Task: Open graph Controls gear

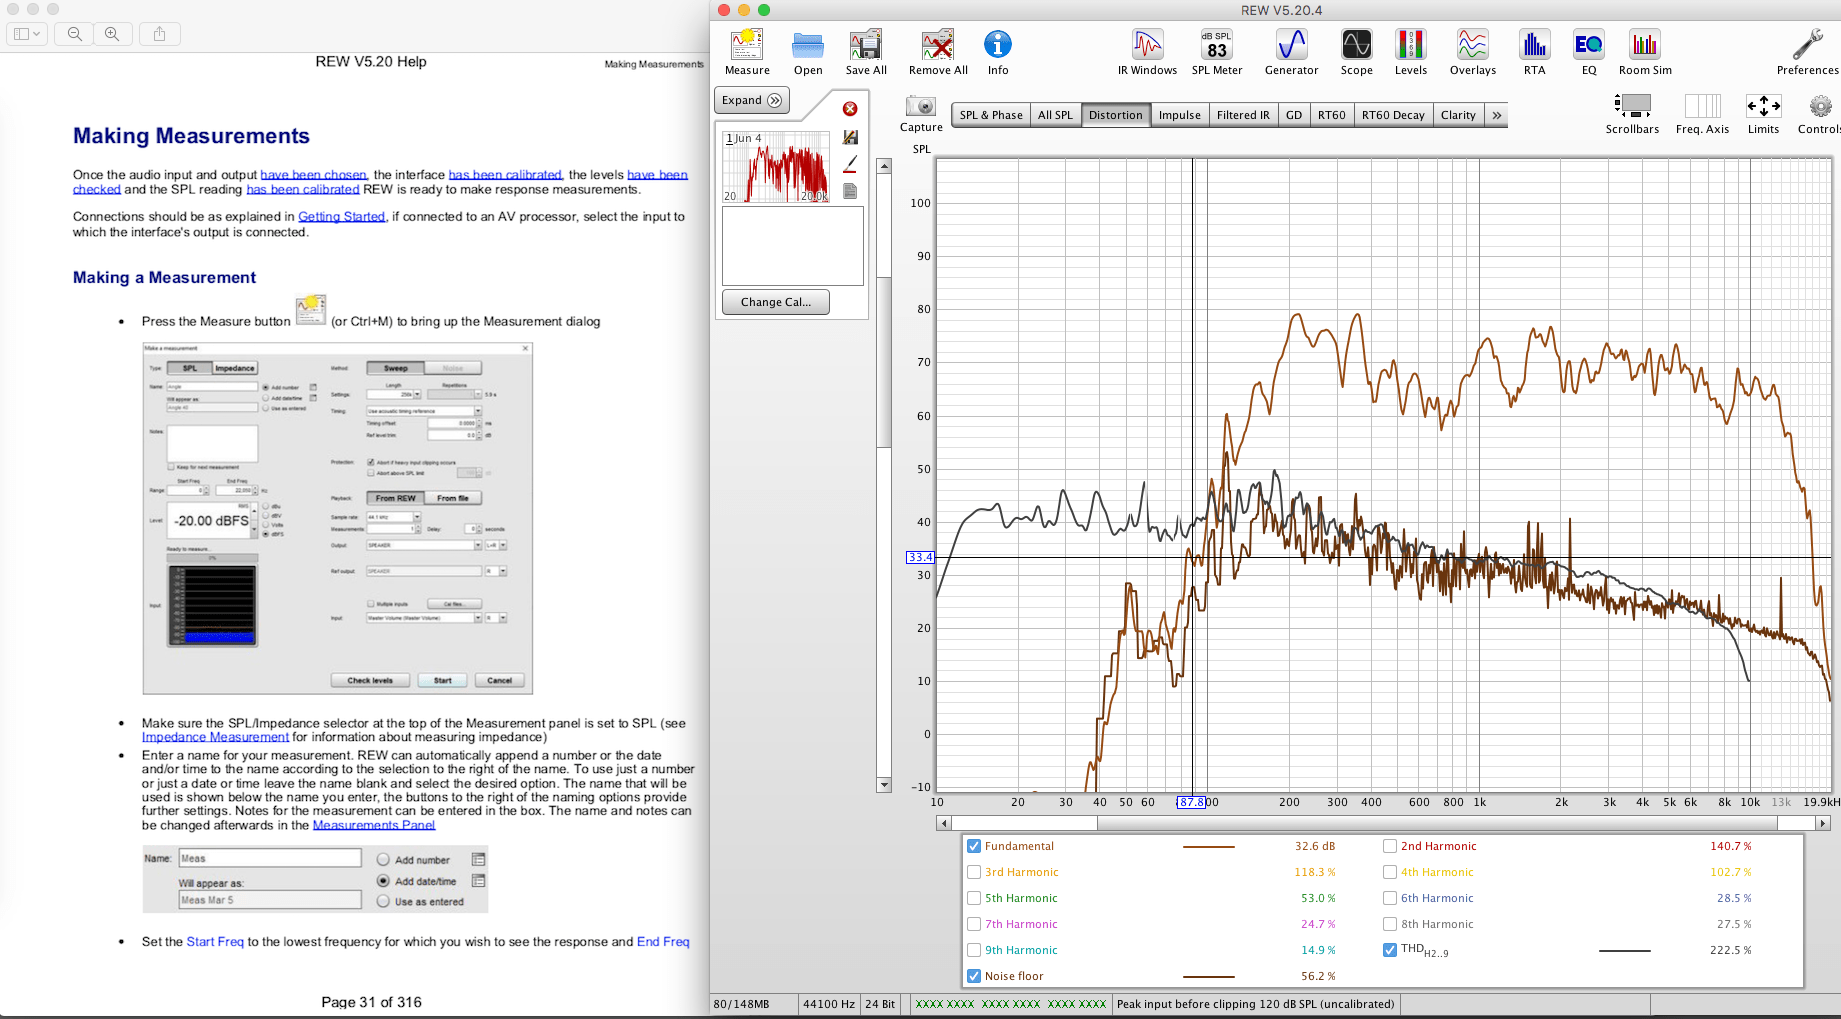Action: click(x=1819, y=114)
